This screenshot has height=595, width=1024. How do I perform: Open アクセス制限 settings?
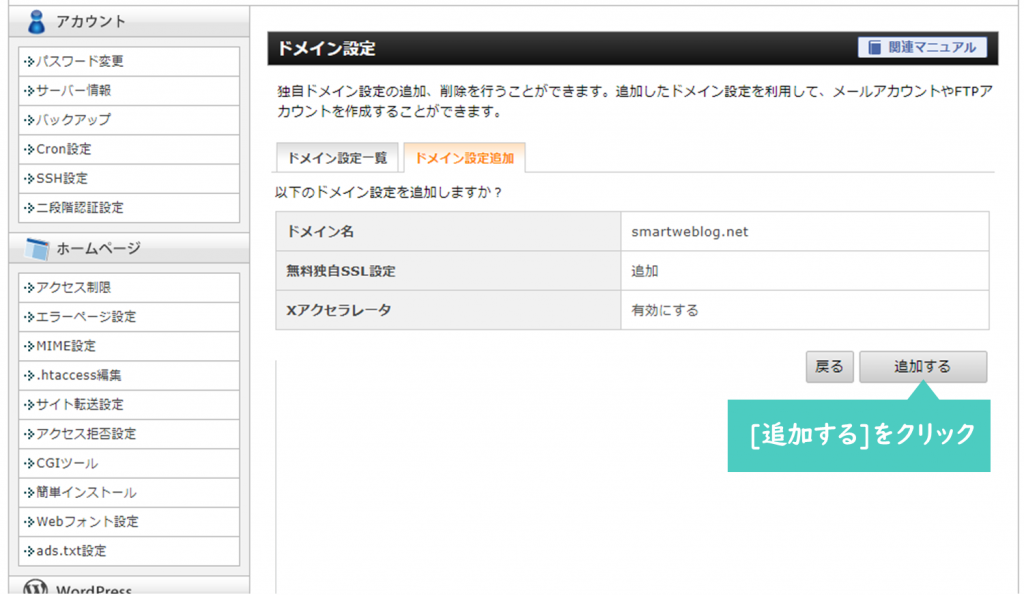[129, 287]
